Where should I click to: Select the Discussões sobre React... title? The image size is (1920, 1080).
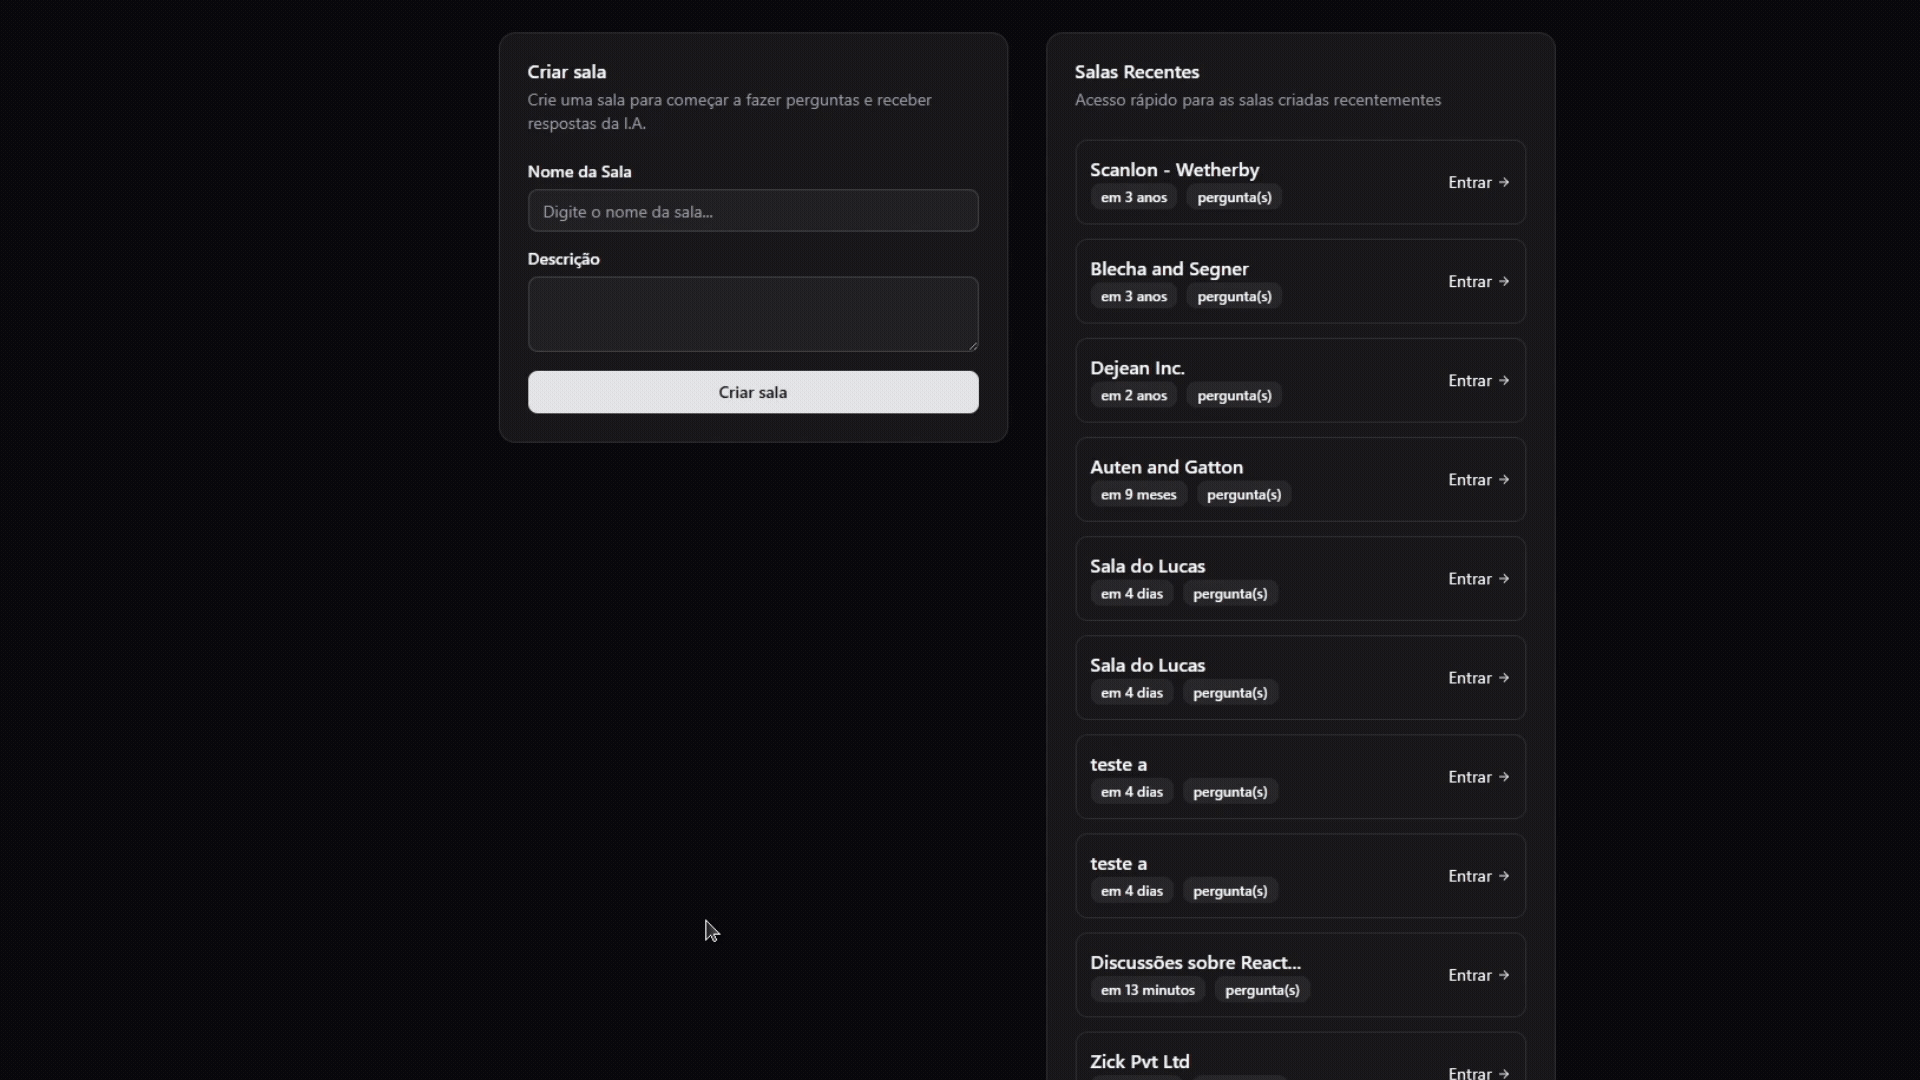(1195, 962)
